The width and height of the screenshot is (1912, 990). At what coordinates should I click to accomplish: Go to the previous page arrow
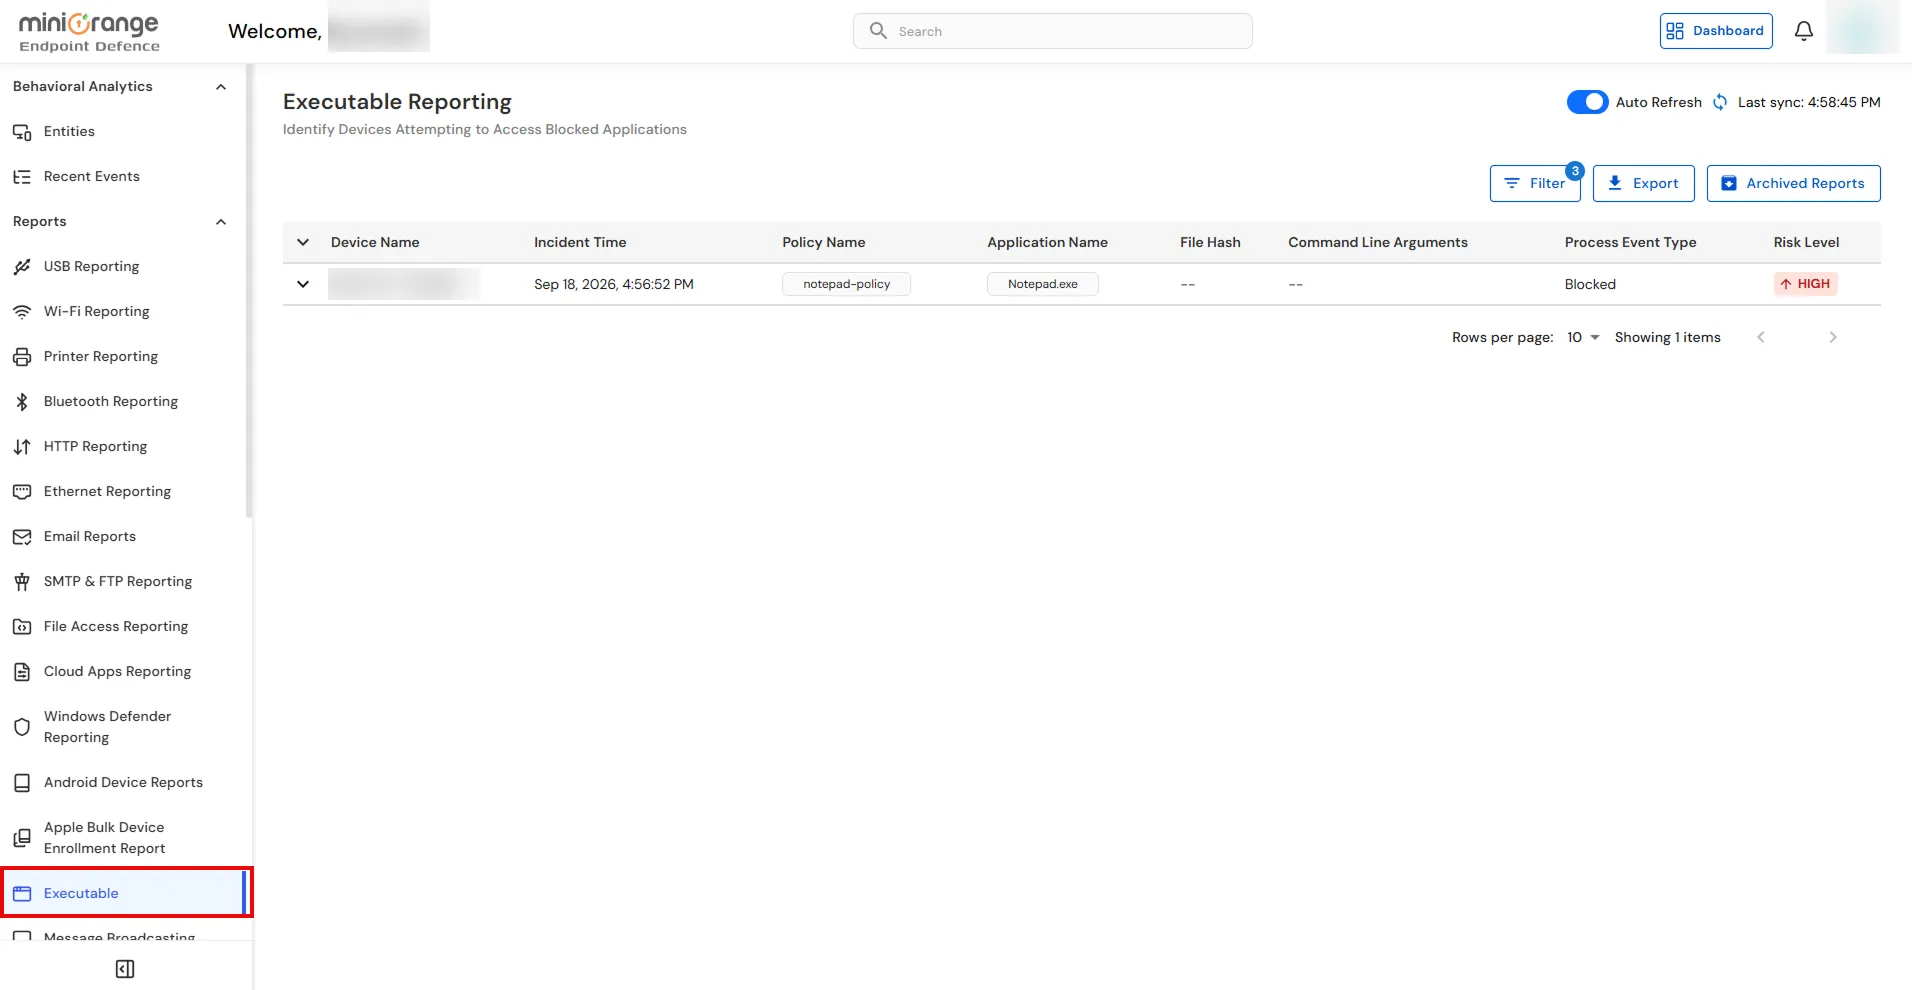tap(1761, 337)
